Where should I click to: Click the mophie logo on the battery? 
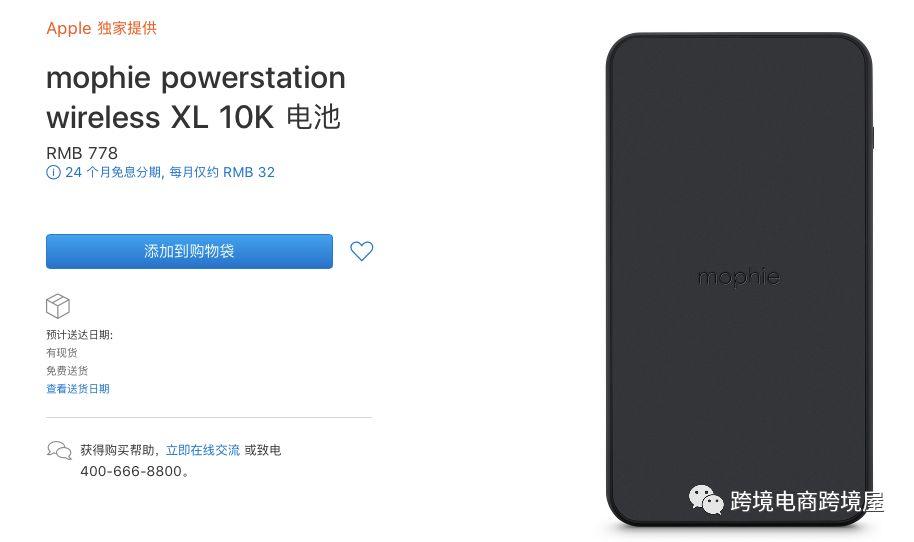click(739, 277)
